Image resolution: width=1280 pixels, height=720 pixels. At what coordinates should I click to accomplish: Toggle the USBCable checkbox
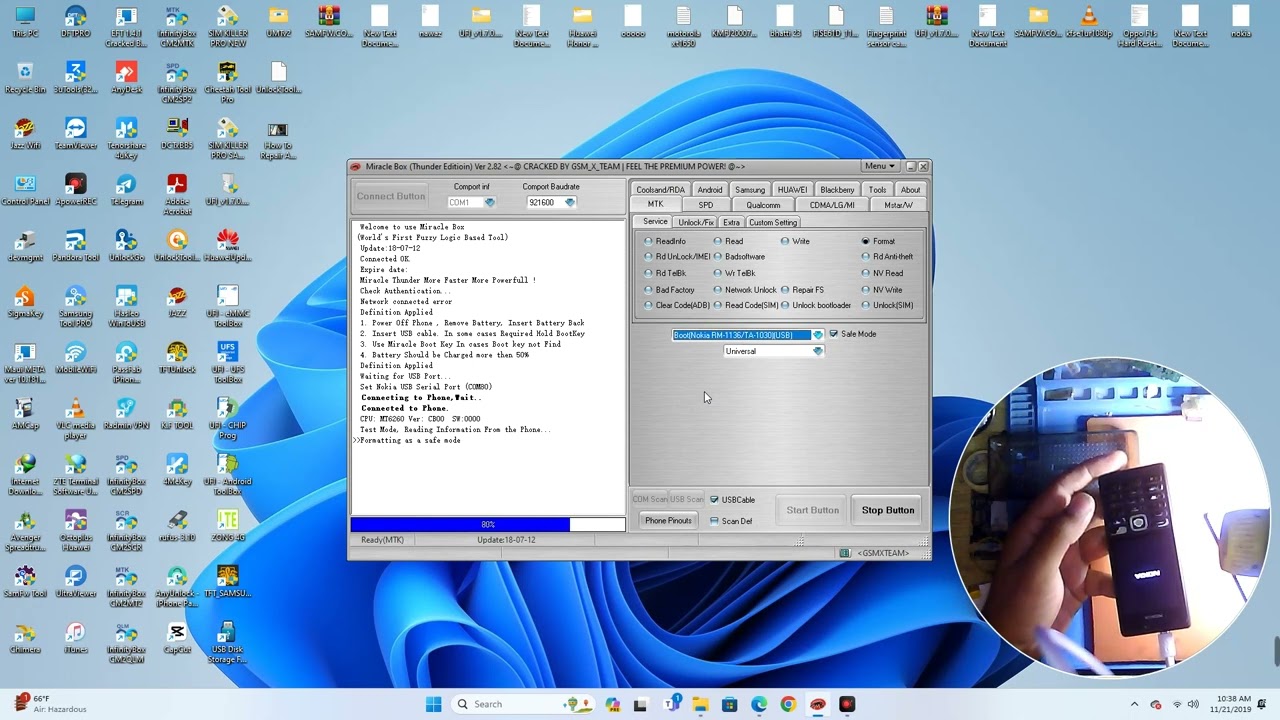(x=732, y=500)
